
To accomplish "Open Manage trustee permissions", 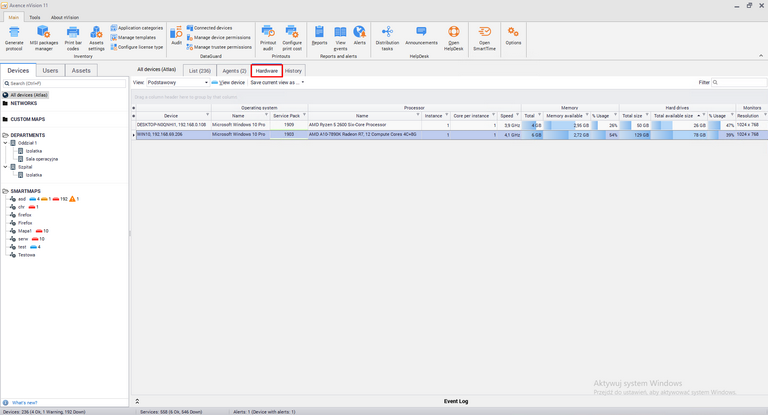I will coord(219,47).
